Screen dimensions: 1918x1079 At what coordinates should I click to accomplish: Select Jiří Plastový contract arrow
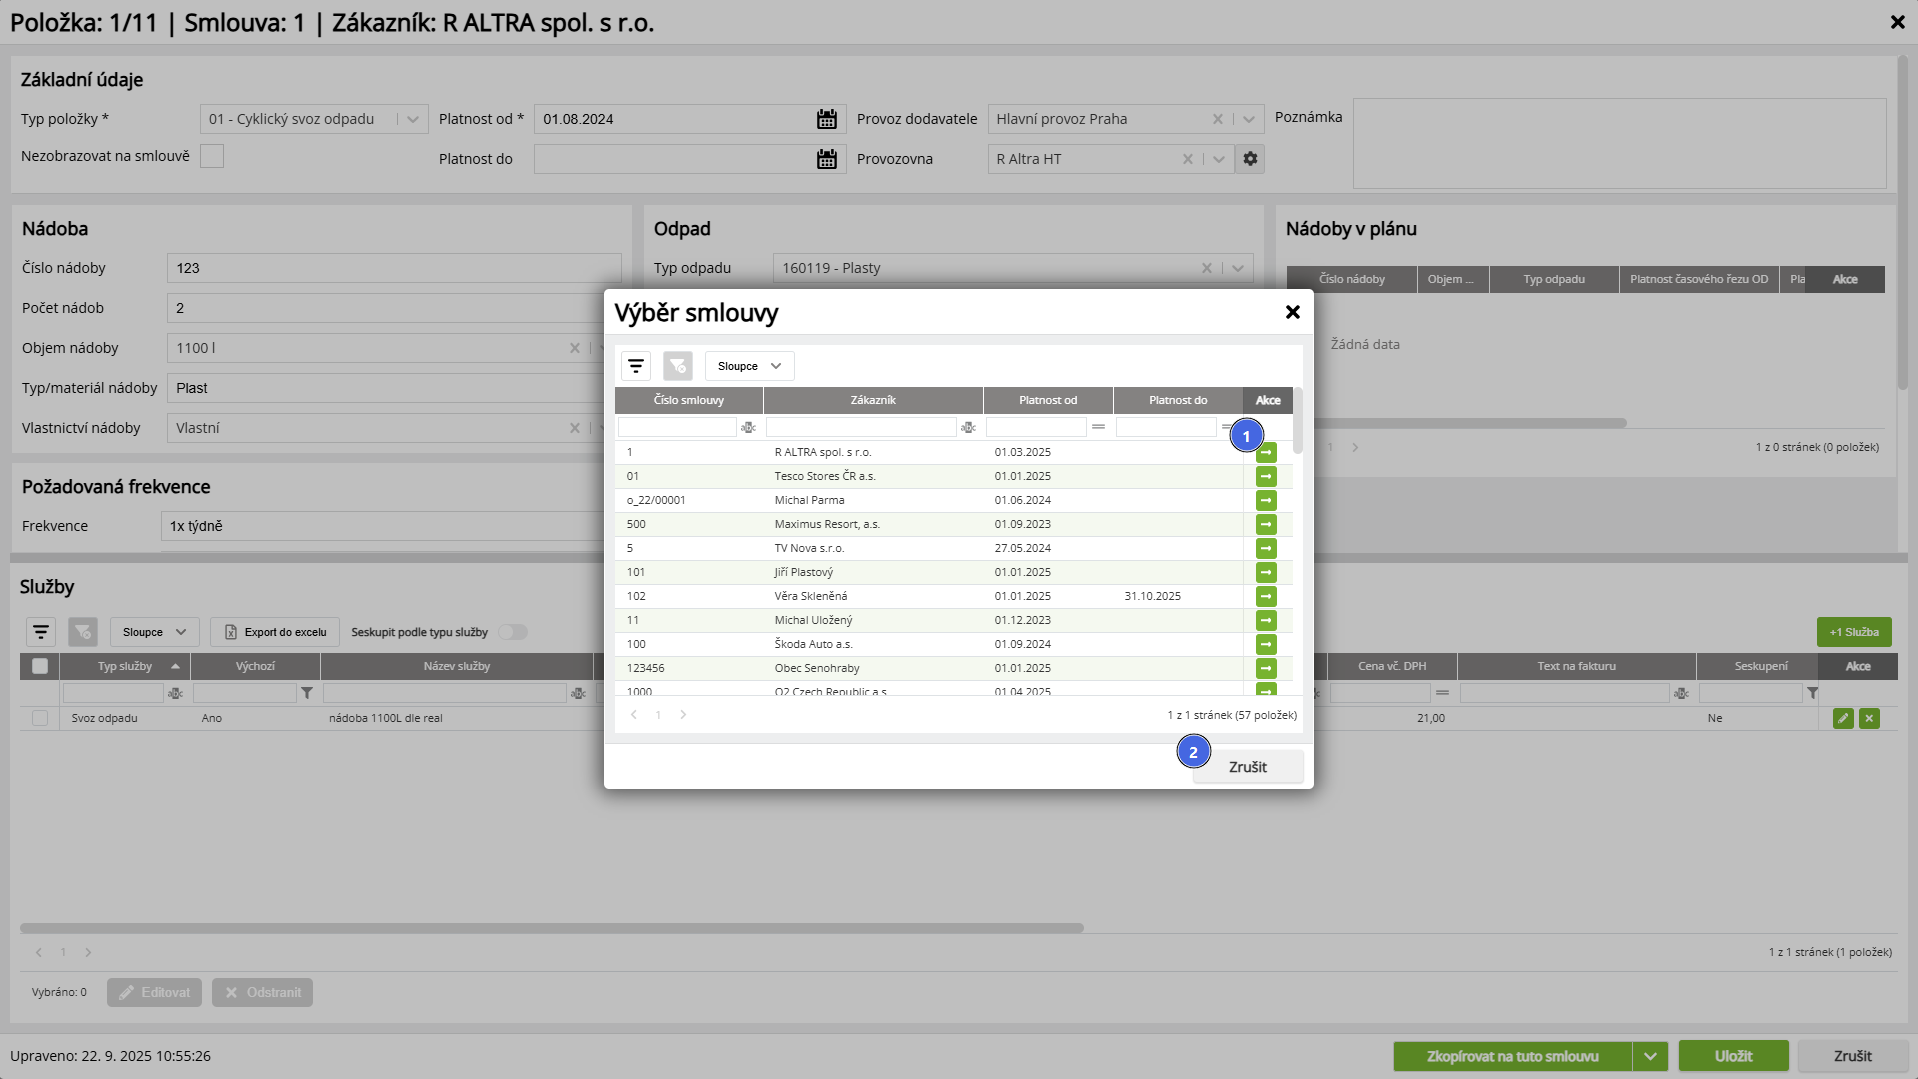point(1266,572)
